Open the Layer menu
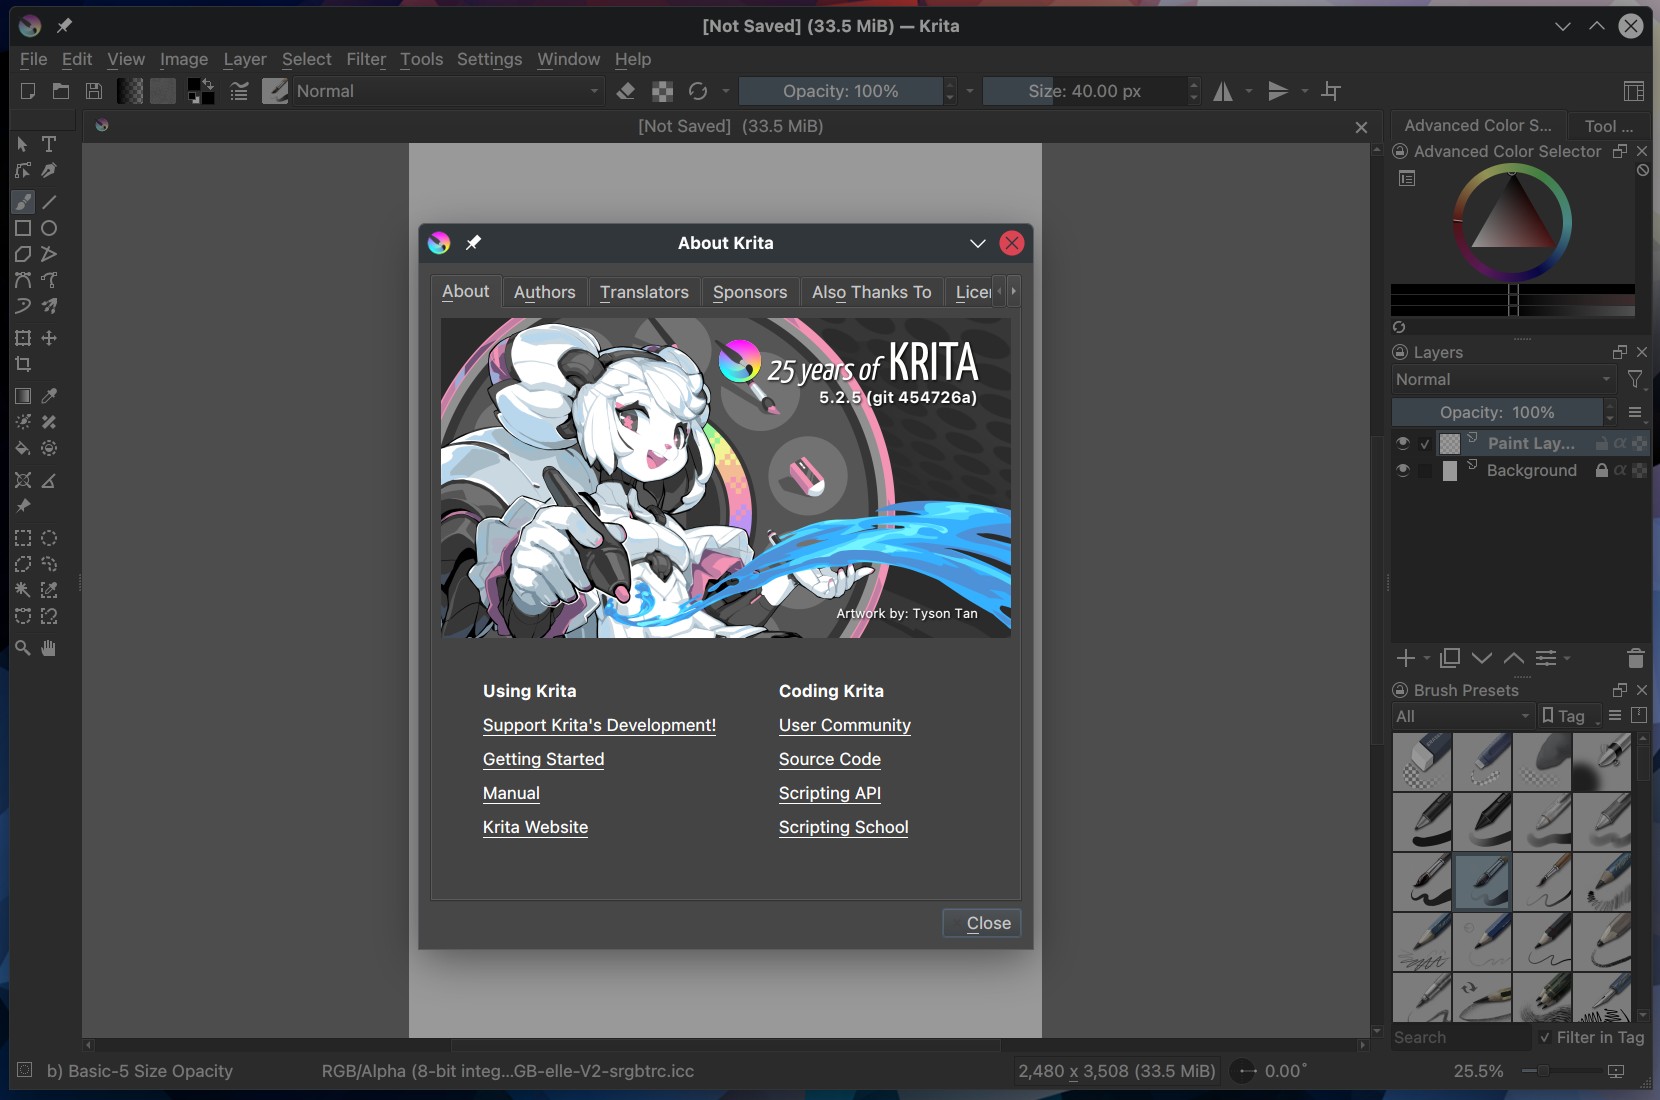Screen dimensions: 1660x1100 click(x=245, y=59)
